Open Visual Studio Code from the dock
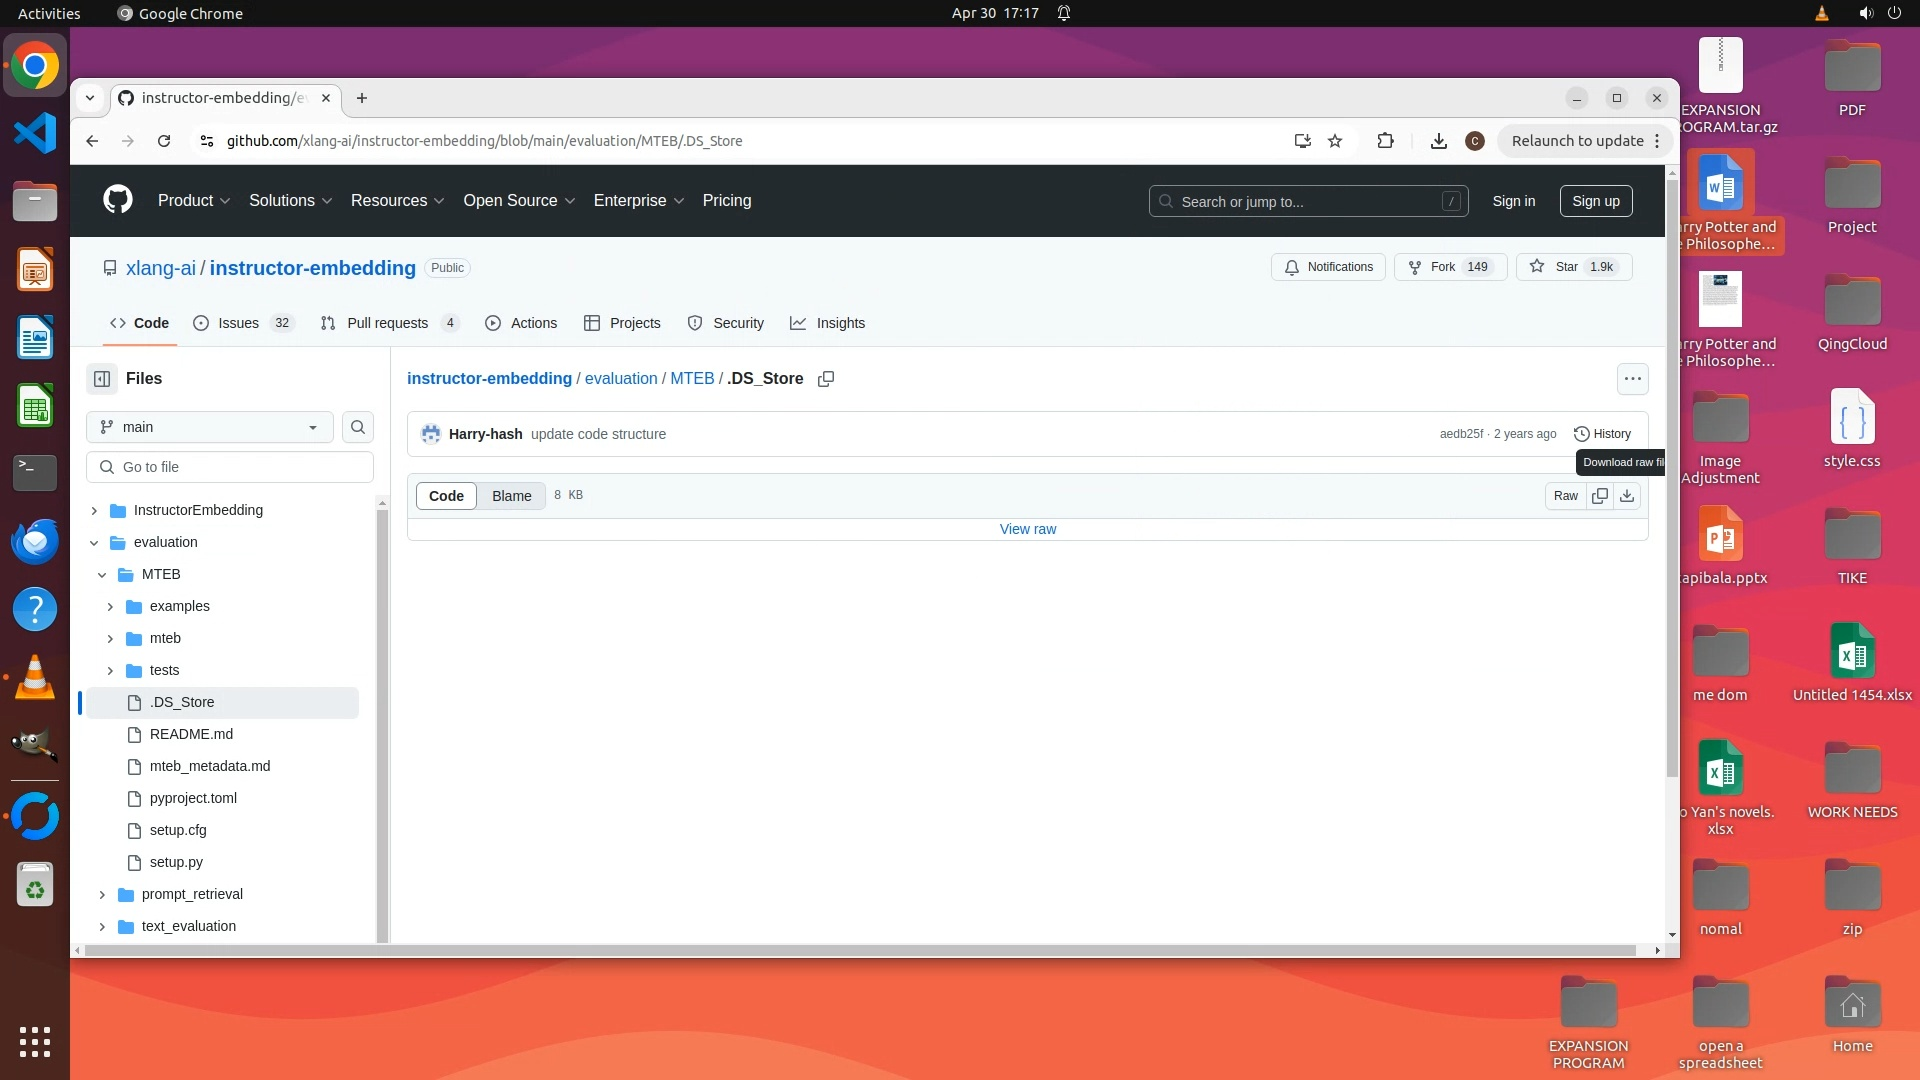The height and width of the screenshot is (1080, 1920). coord(35,134)
